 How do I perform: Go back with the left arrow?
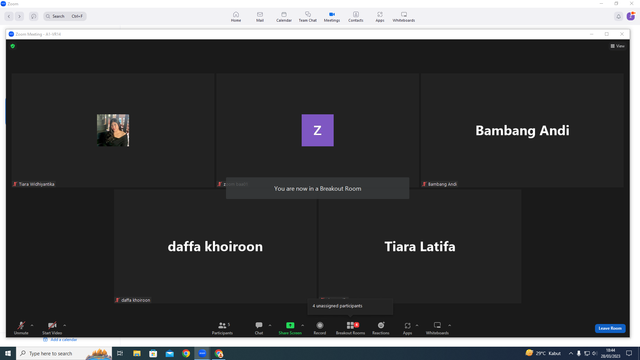click(x=9, y=16)
